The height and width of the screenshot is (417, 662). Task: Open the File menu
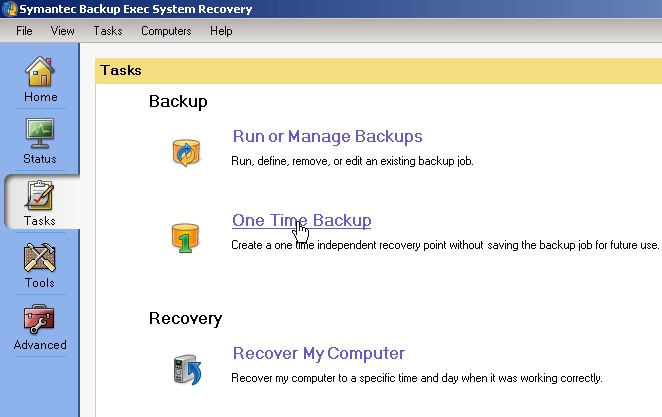(x=24, y=31)
